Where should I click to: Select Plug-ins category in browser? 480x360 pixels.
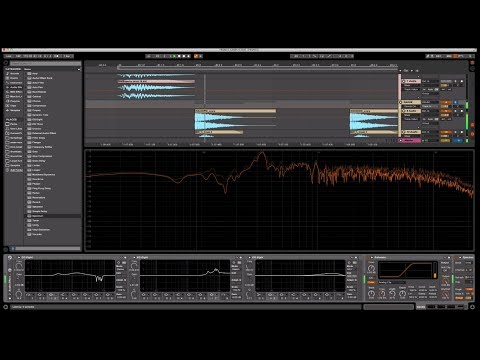click(14, 101)
